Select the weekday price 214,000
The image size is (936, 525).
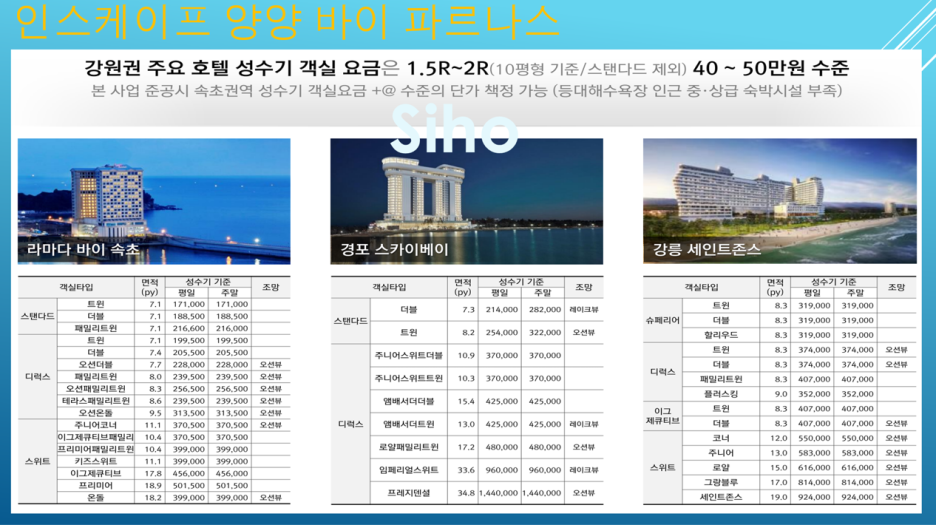pos(501,309)
